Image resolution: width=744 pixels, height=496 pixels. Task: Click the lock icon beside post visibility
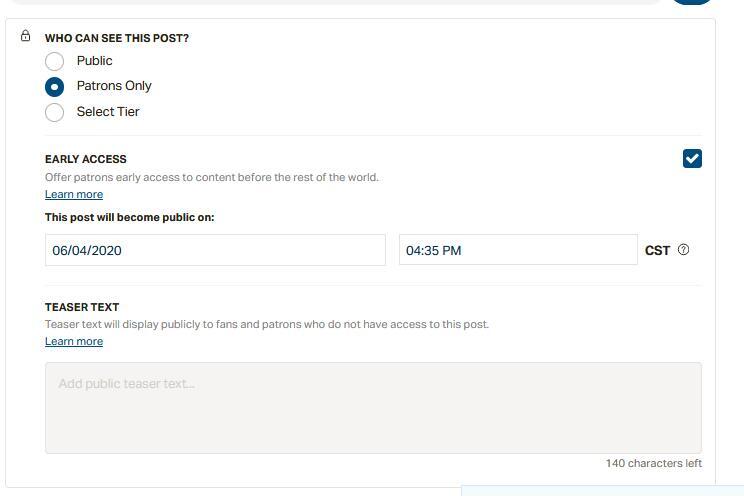[26, 37]
